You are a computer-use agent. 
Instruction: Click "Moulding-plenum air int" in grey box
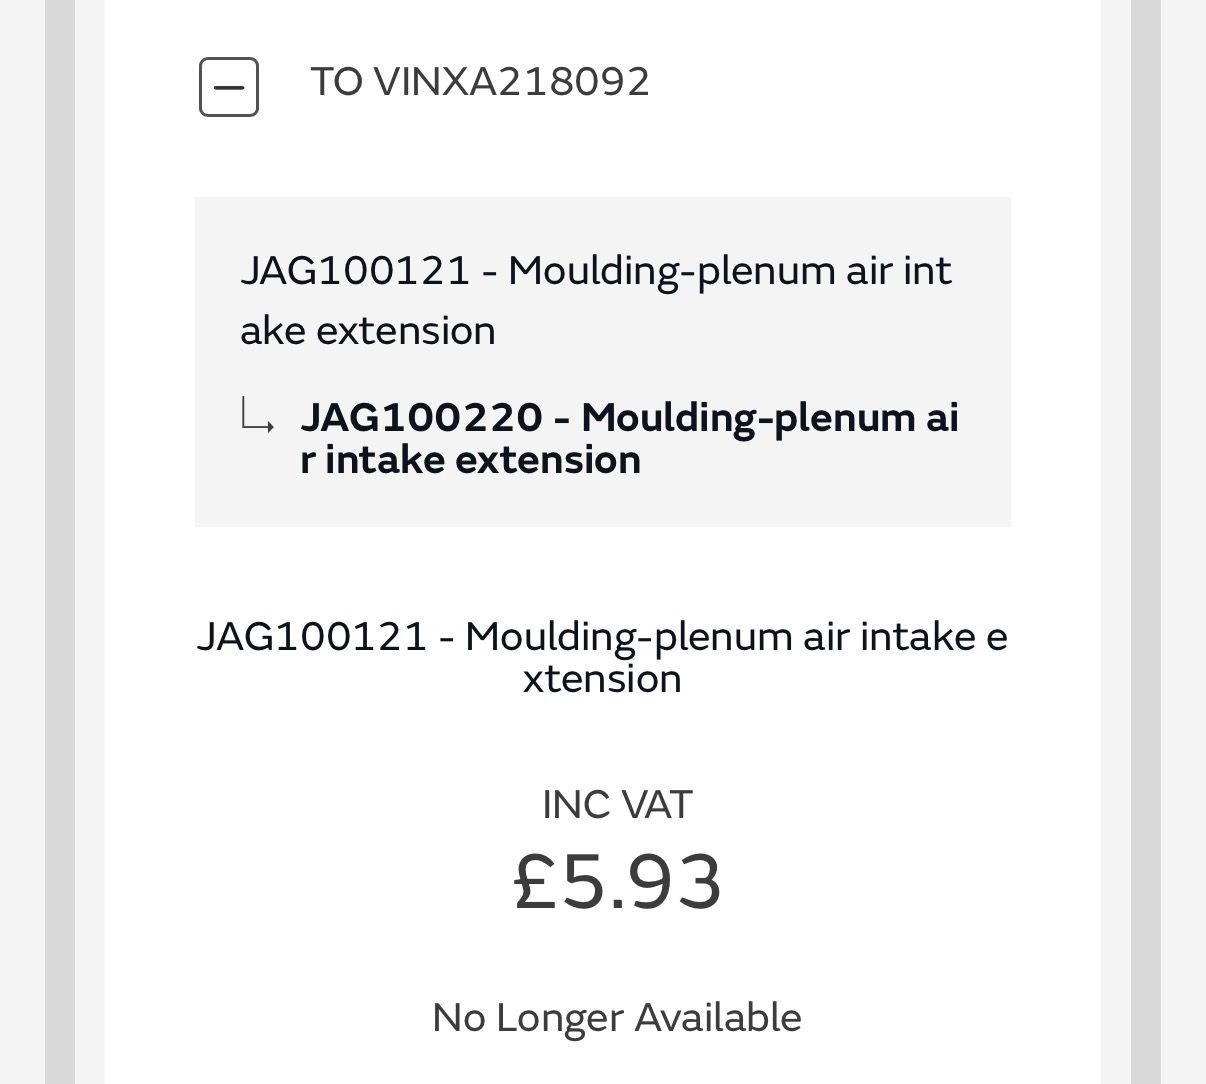pyautogui.click(x=729, y=271)
